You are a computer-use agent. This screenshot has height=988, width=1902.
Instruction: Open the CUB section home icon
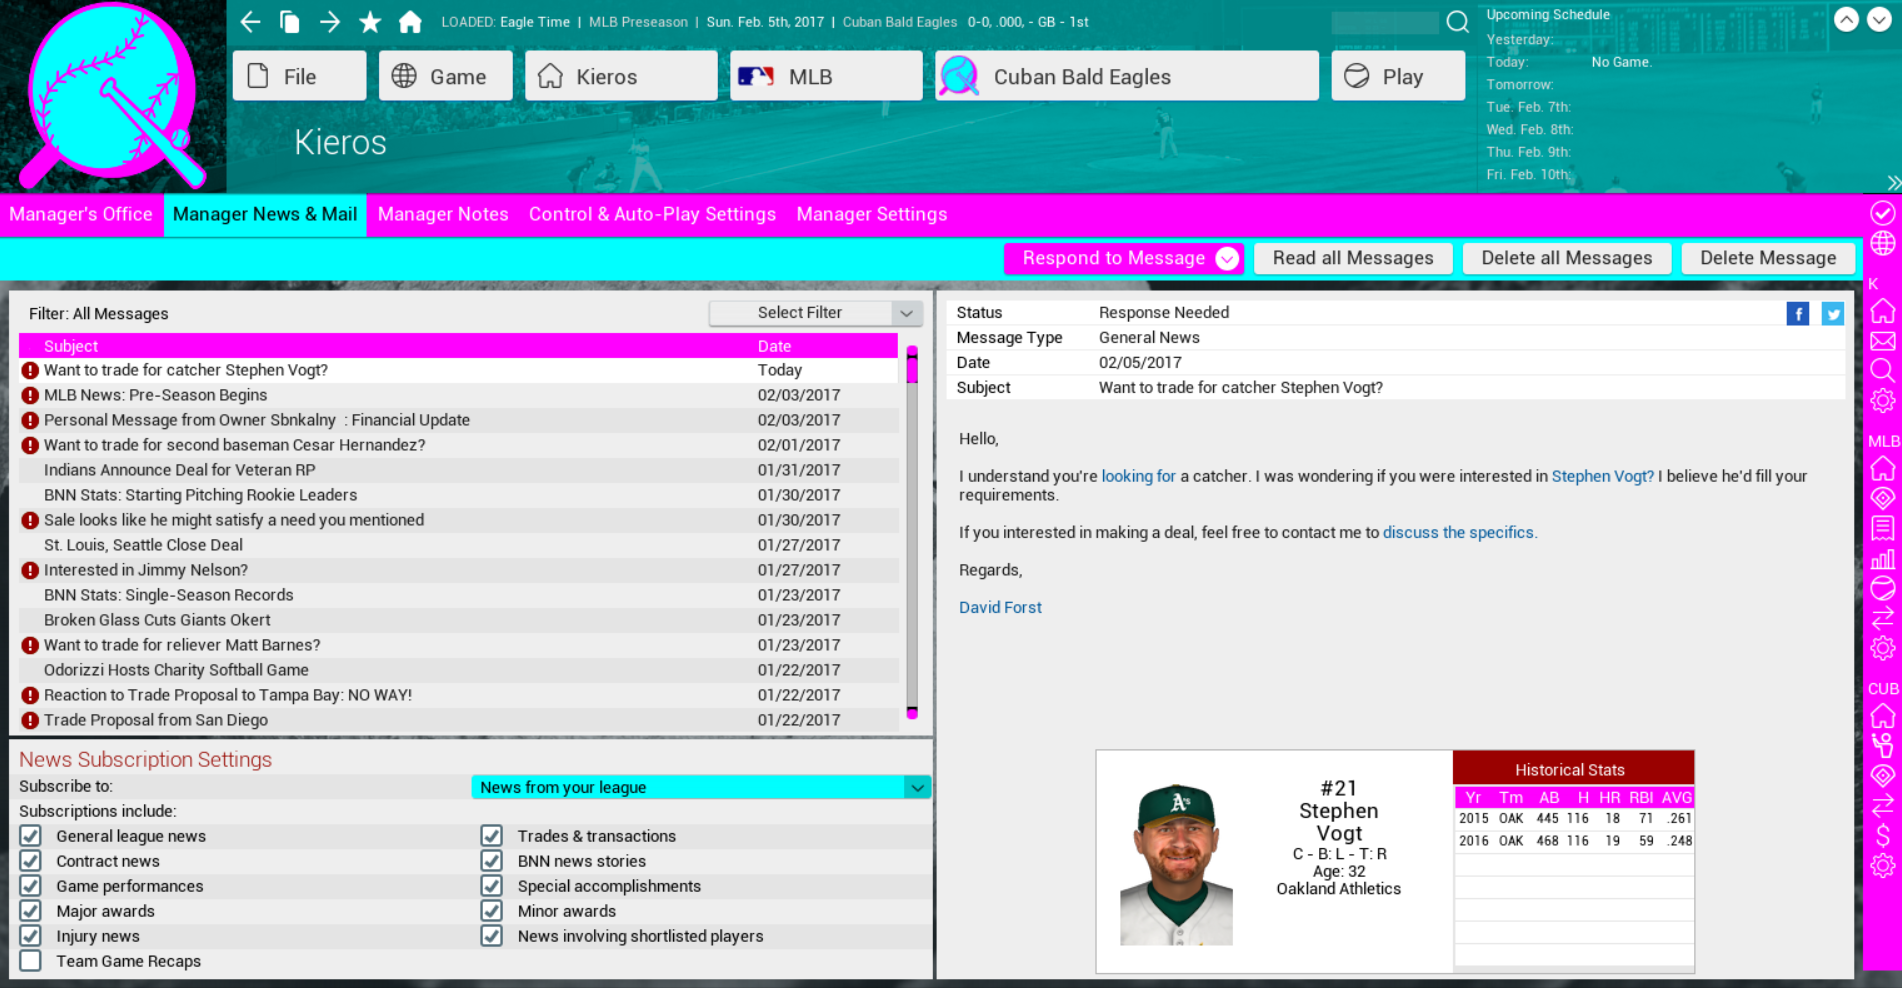pyautogui.click(x=1883, y=715)
